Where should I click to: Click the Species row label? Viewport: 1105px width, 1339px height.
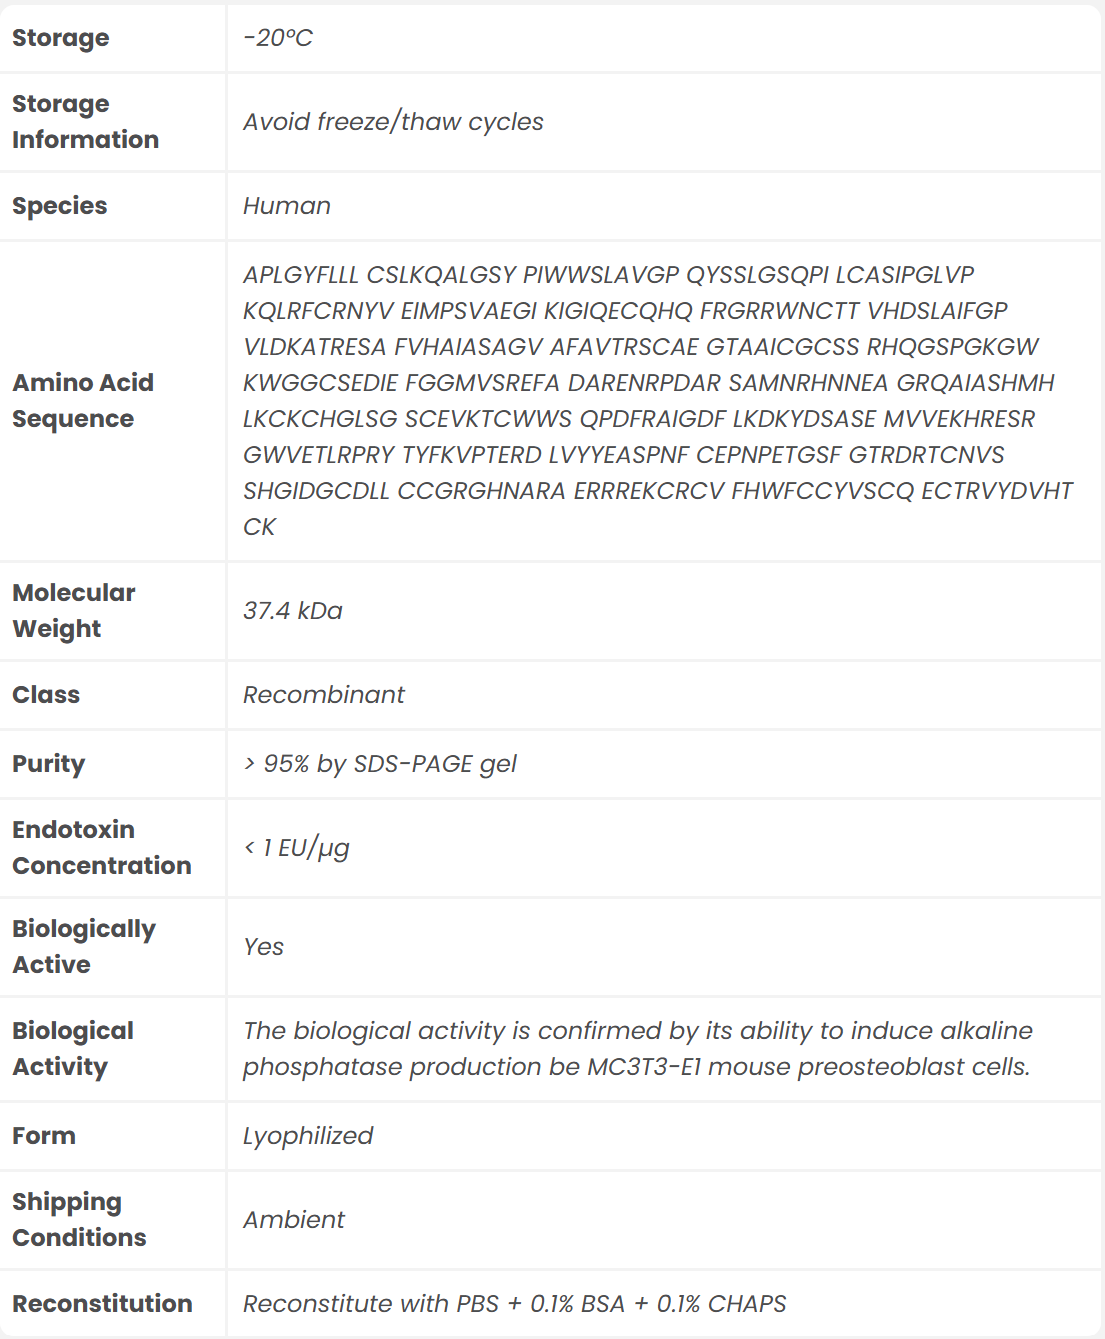click(x=60, y=206)
